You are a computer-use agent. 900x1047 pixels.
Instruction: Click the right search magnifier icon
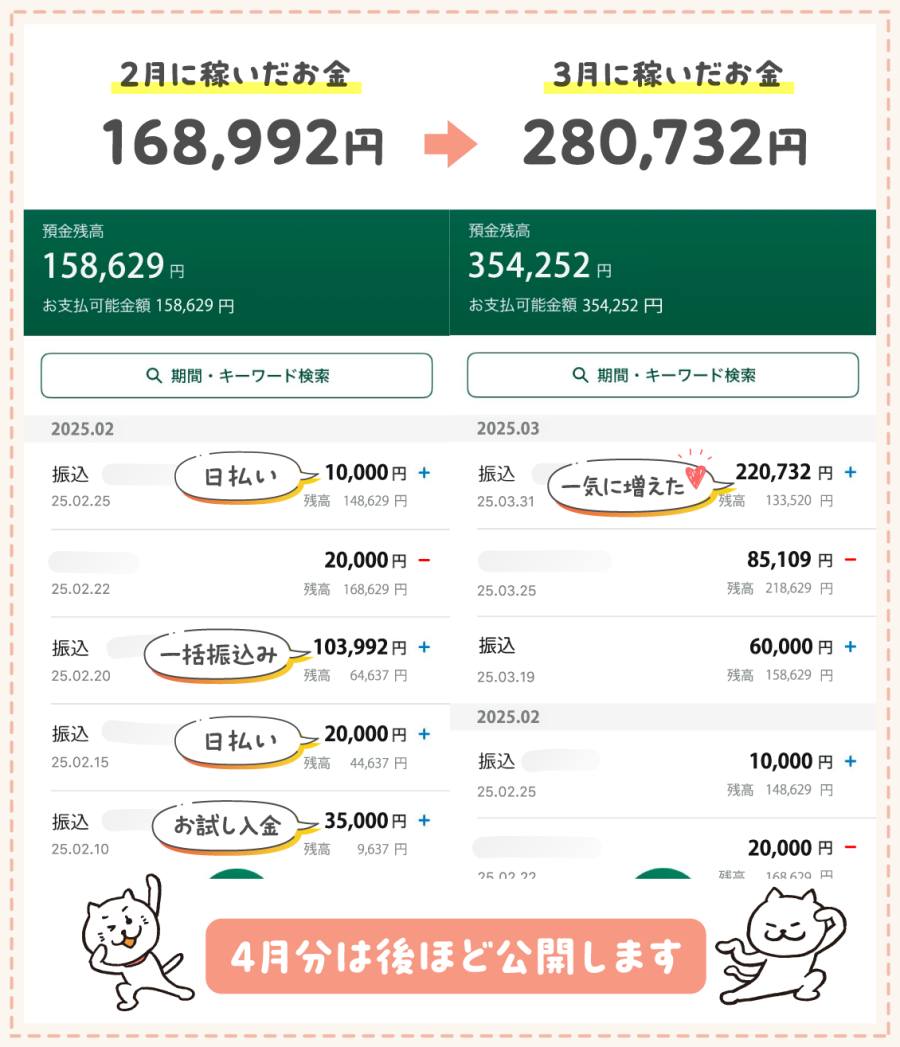580,375
